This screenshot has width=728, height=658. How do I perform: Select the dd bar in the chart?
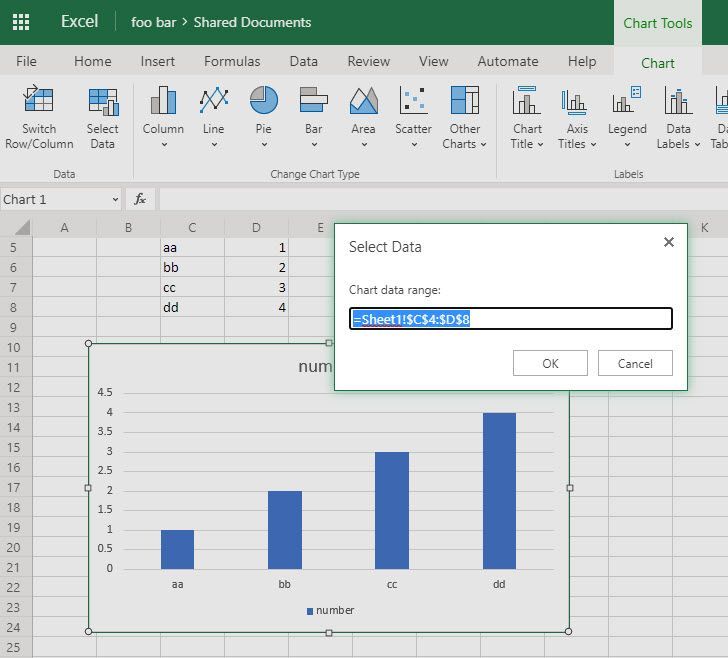click(x=499, y=491)
